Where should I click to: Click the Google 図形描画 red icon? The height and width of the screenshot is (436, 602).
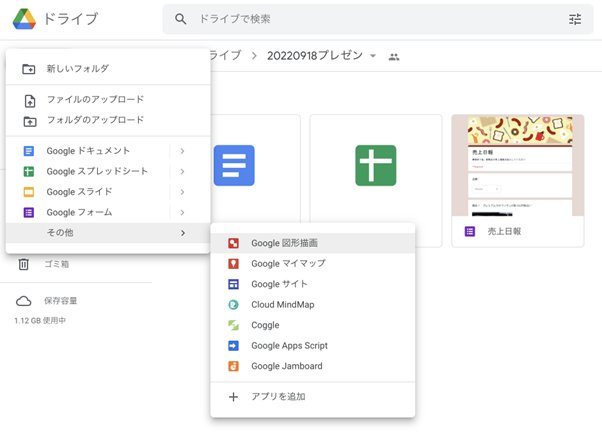(233, 243)
